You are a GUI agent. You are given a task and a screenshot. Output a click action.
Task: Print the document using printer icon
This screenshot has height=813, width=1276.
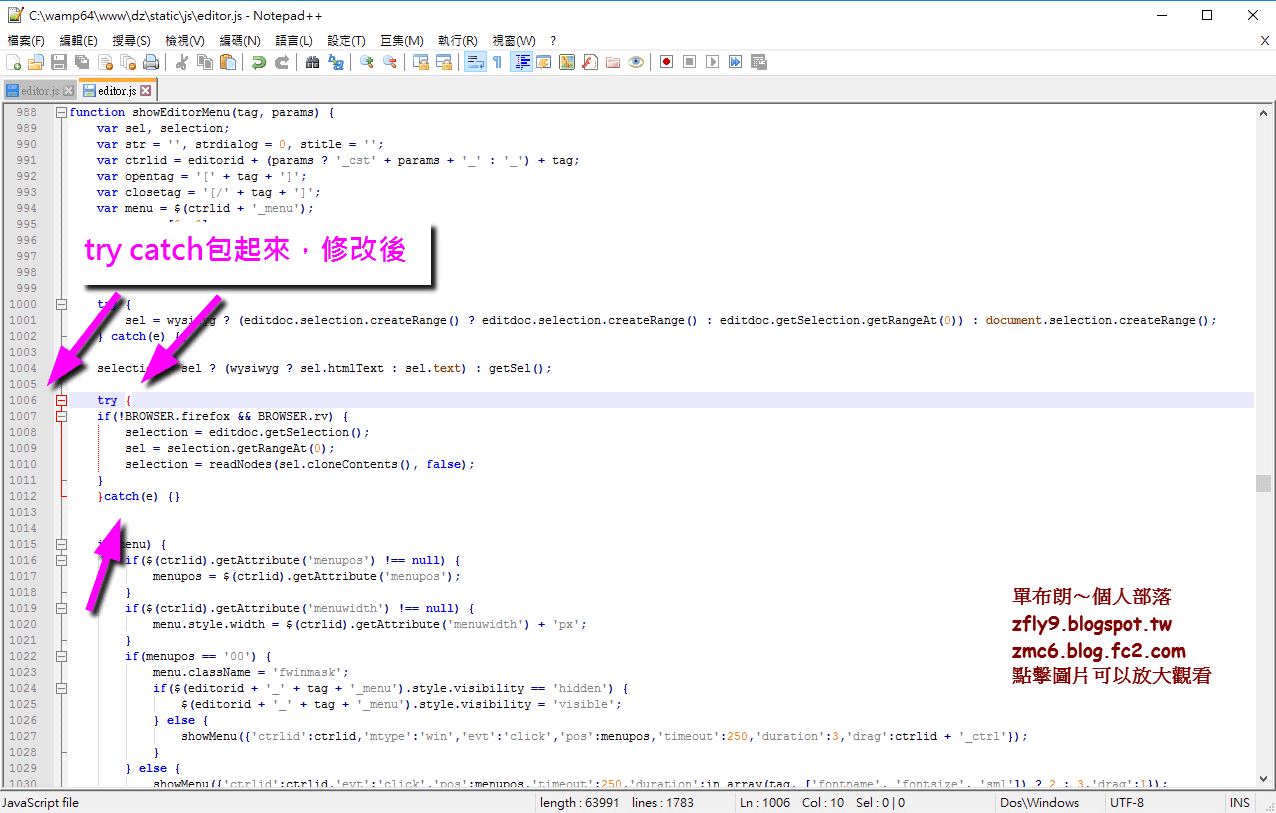[150, 62]
